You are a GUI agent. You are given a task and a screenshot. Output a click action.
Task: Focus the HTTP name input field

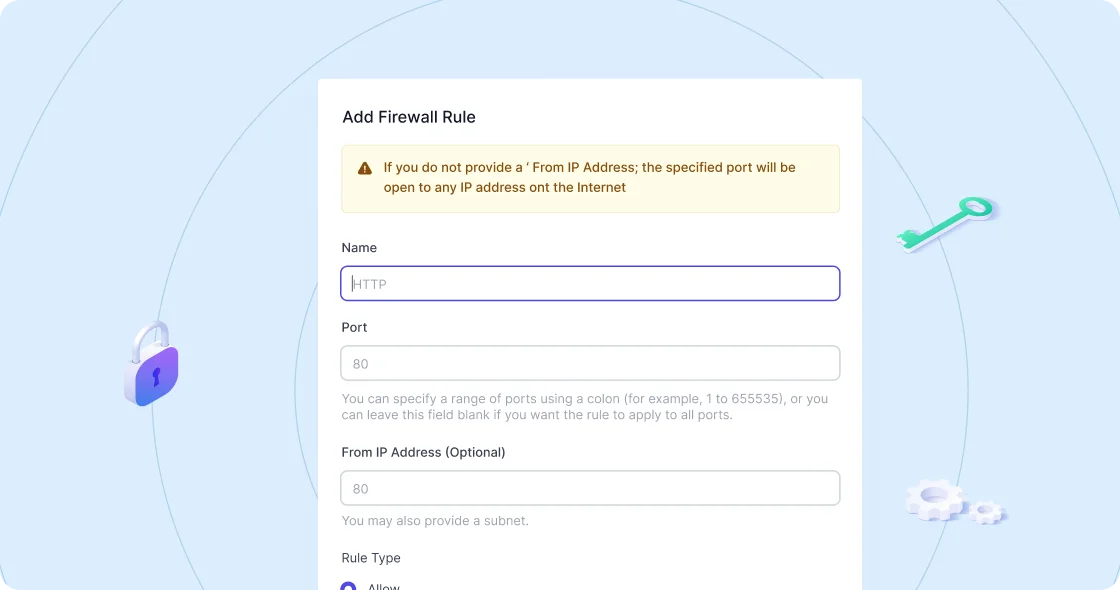[x=590, y=283]
